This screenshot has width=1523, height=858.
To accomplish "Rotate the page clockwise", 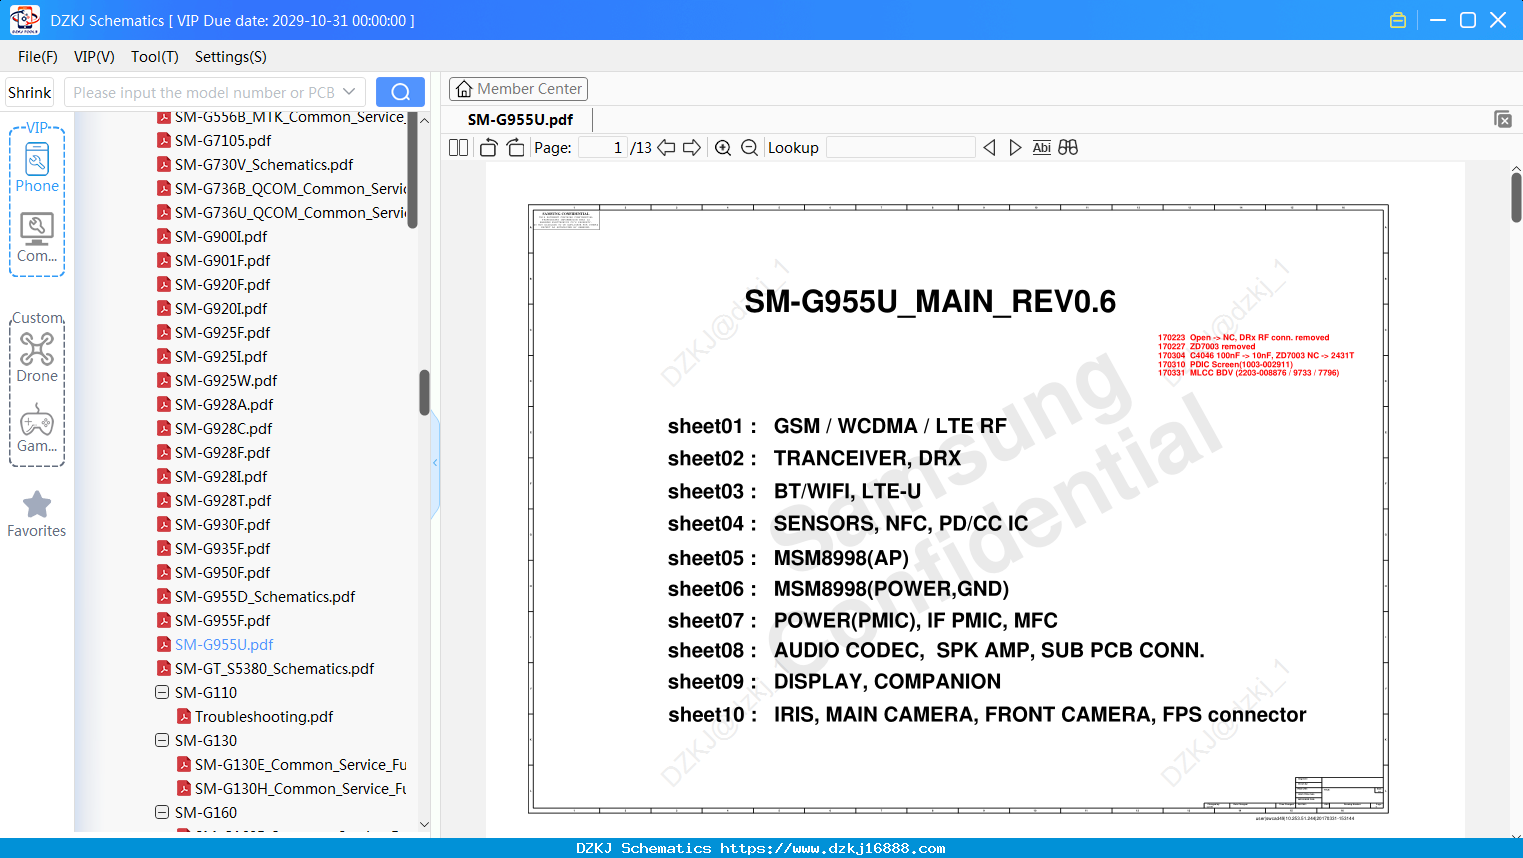I will coord(516,148).
